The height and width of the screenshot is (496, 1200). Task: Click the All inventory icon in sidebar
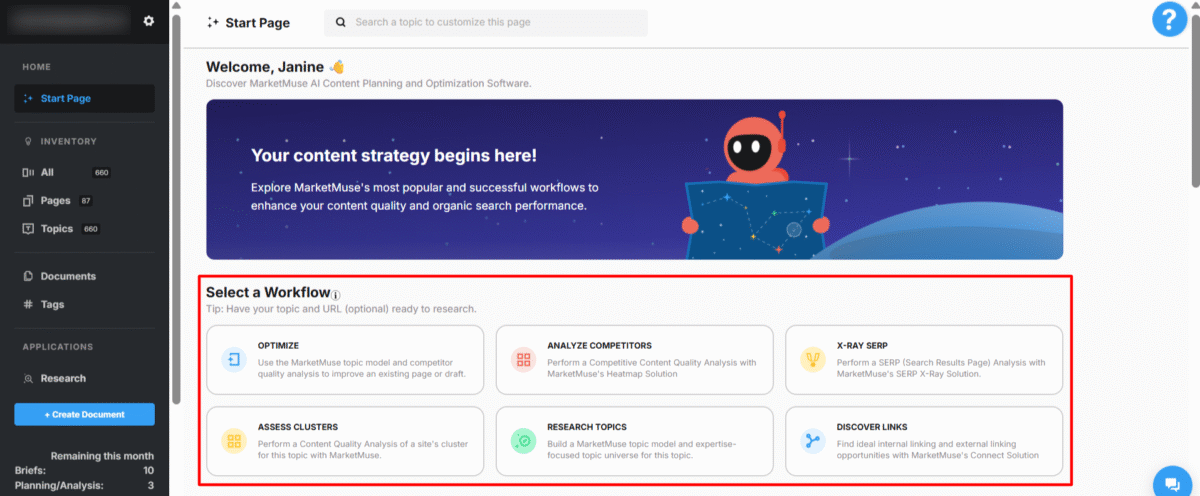28,173
